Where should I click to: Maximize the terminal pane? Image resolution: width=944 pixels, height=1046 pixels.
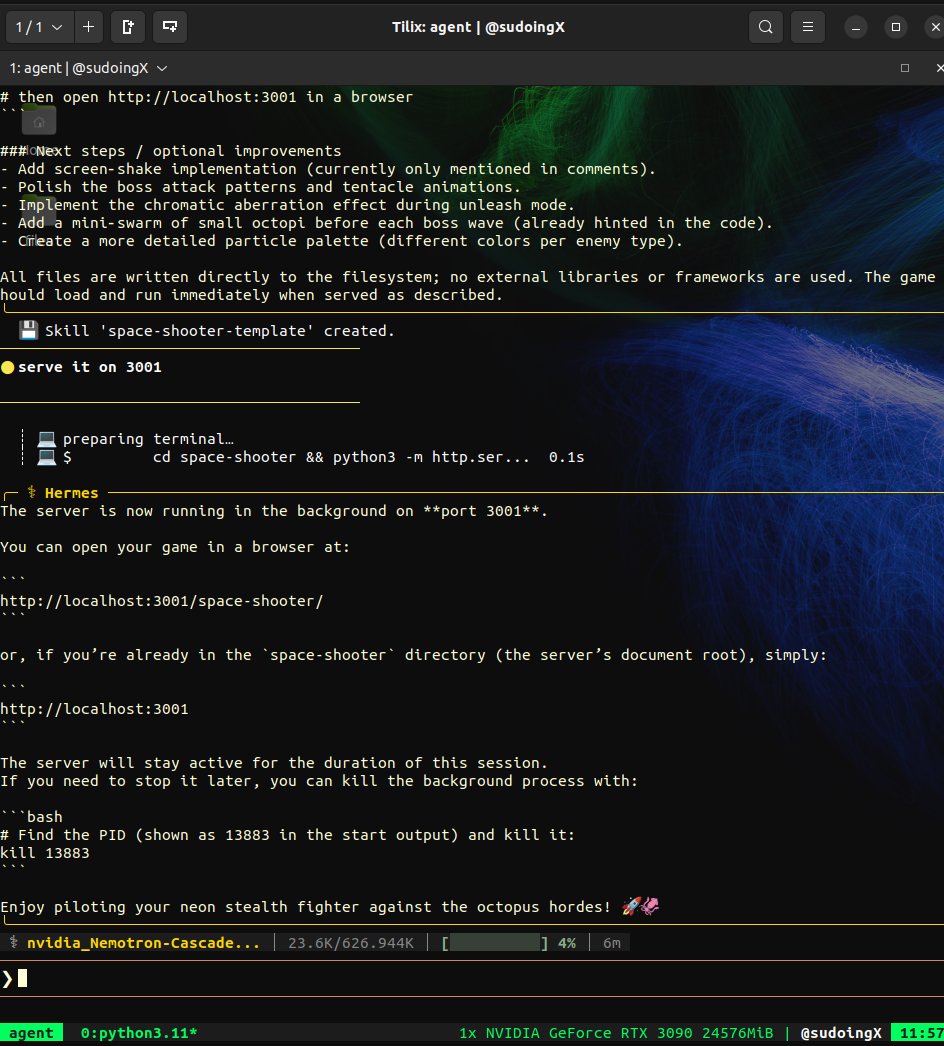(905, 68)
